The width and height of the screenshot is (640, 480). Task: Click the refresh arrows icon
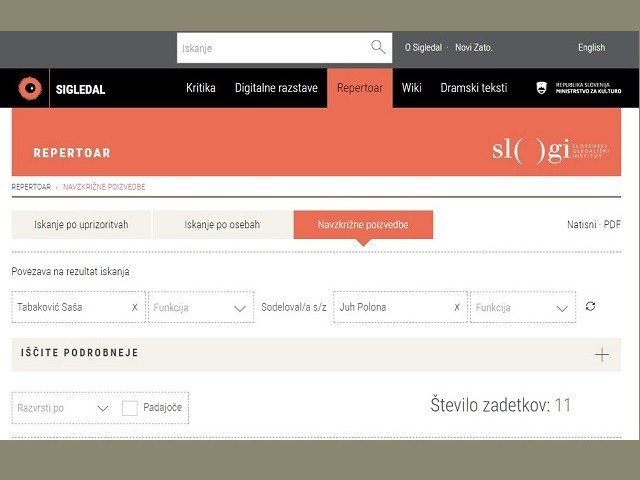[591, 306]
